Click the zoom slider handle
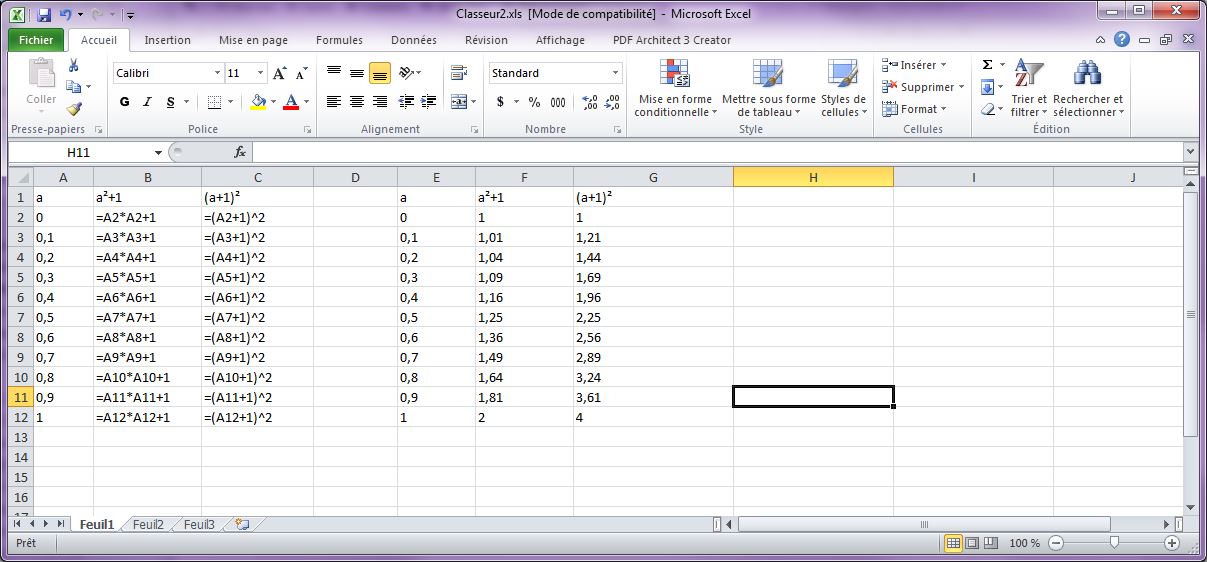The width and height of the screenshot is (1207, 562). coord(1114,542)
